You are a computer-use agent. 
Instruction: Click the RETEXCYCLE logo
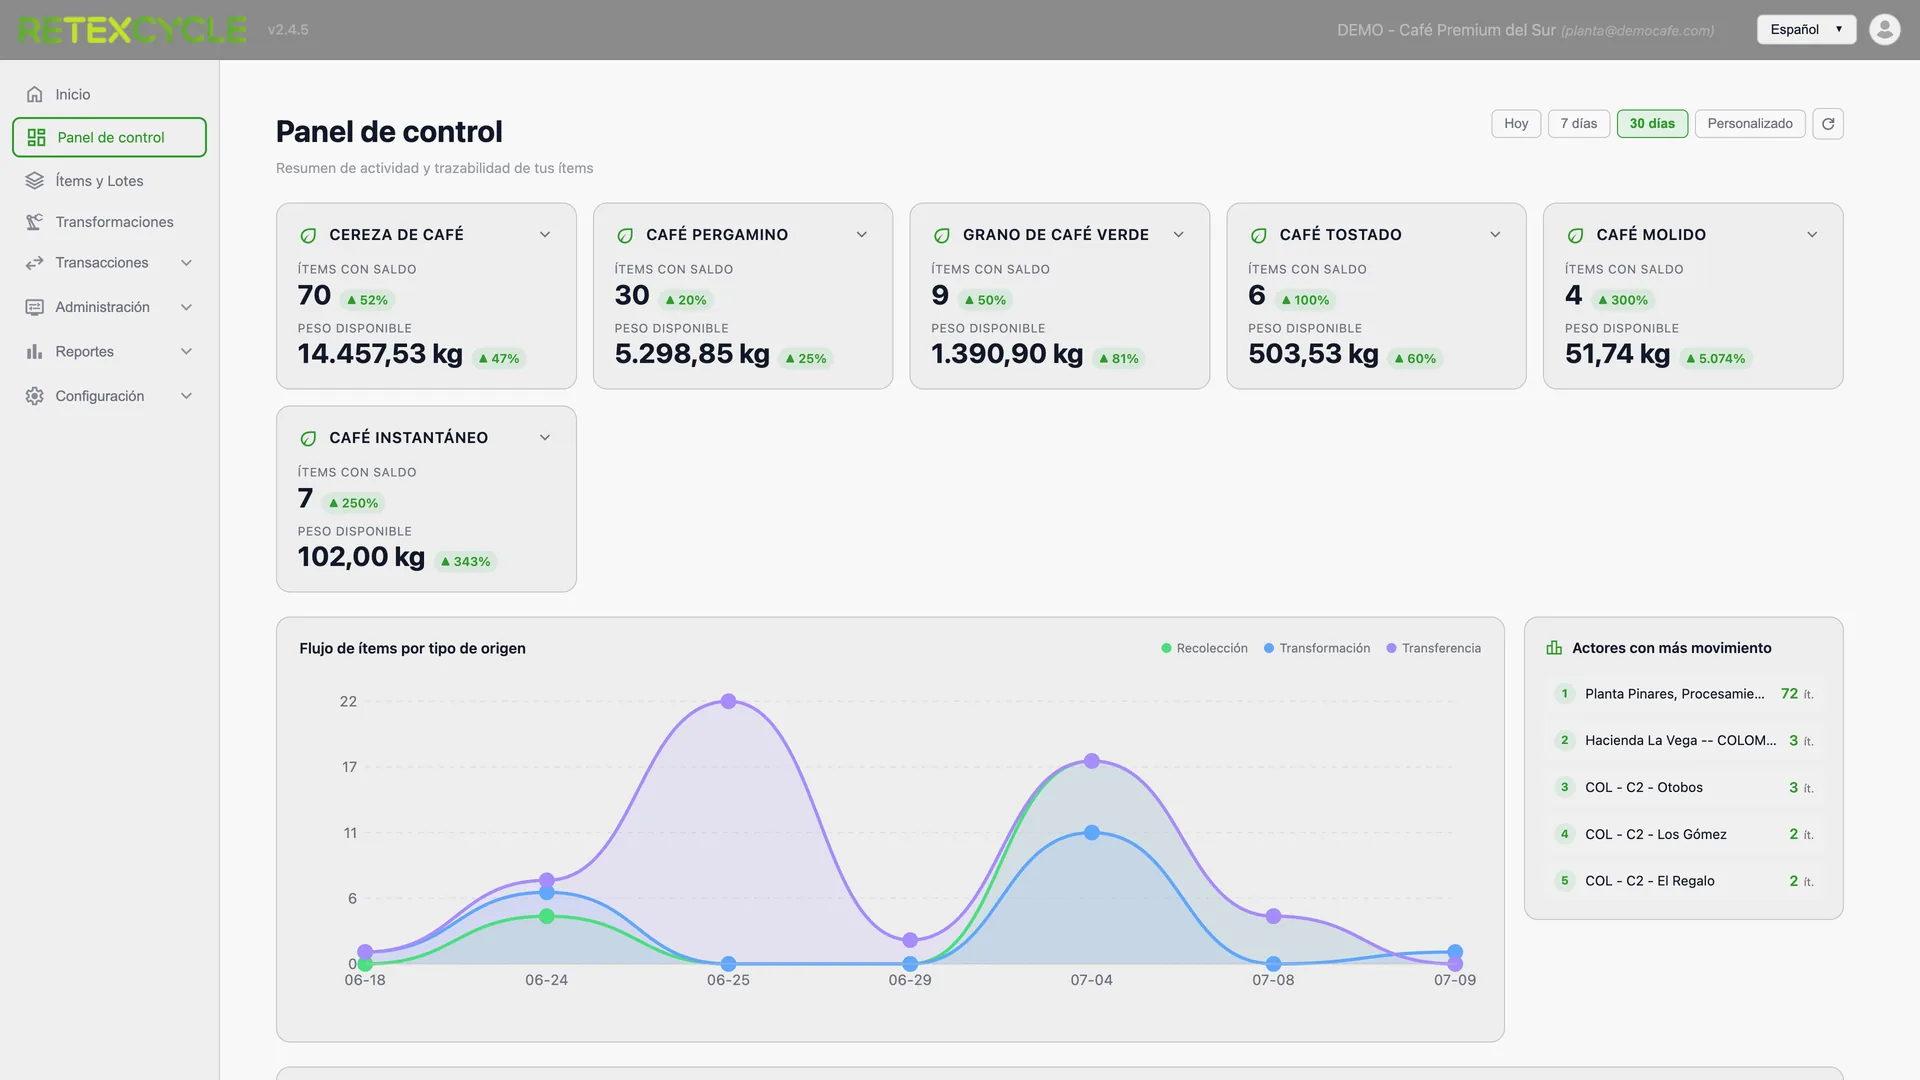[132, 30]
